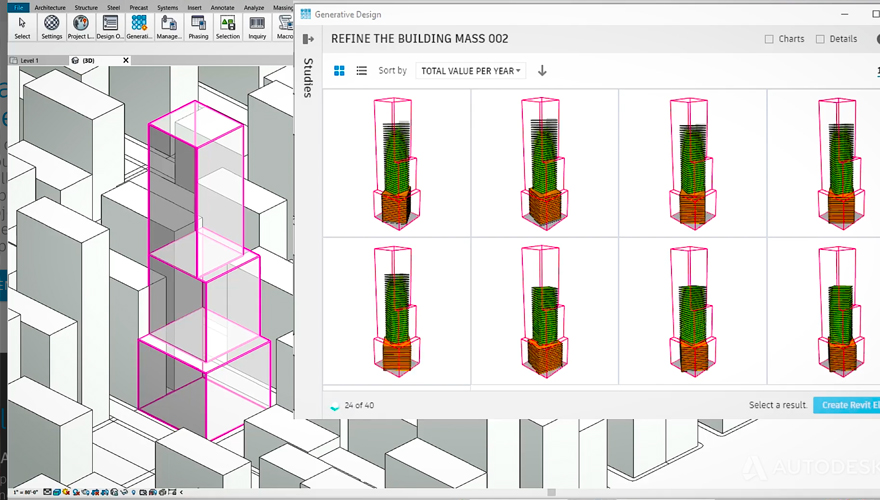Open the Visual Style icon in view bar

coord(57,492)
